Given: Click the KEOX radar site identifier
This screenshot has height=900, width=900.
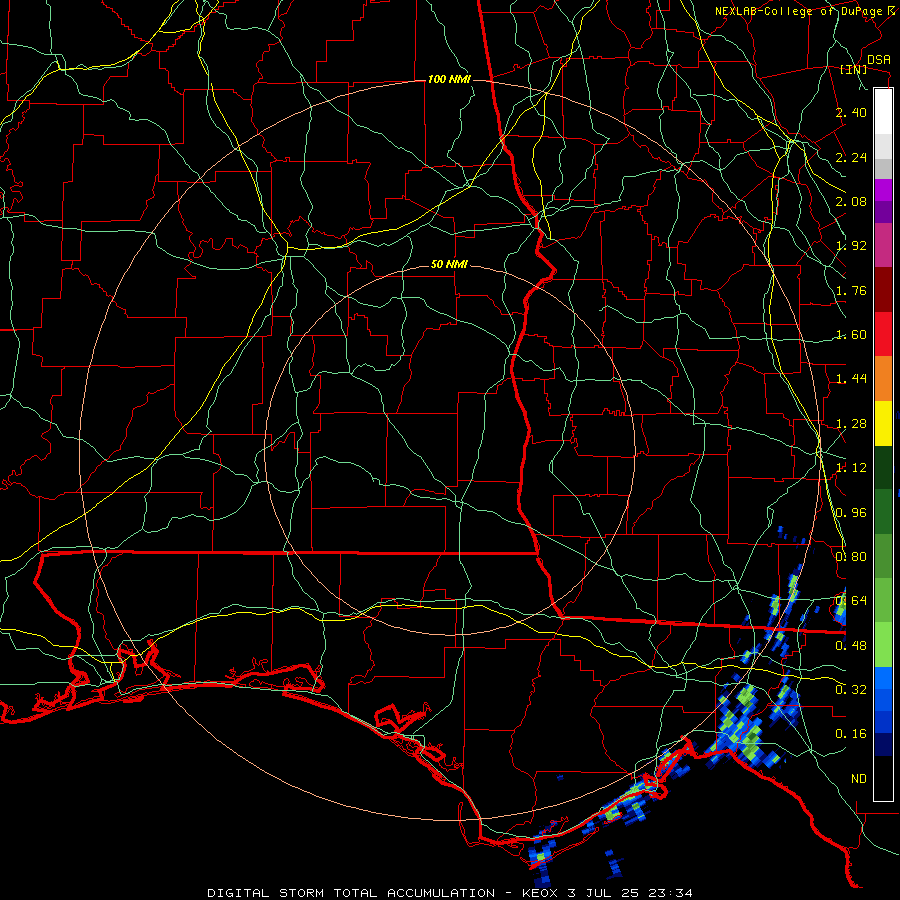Looking at the screenshot, I should 542,893.
